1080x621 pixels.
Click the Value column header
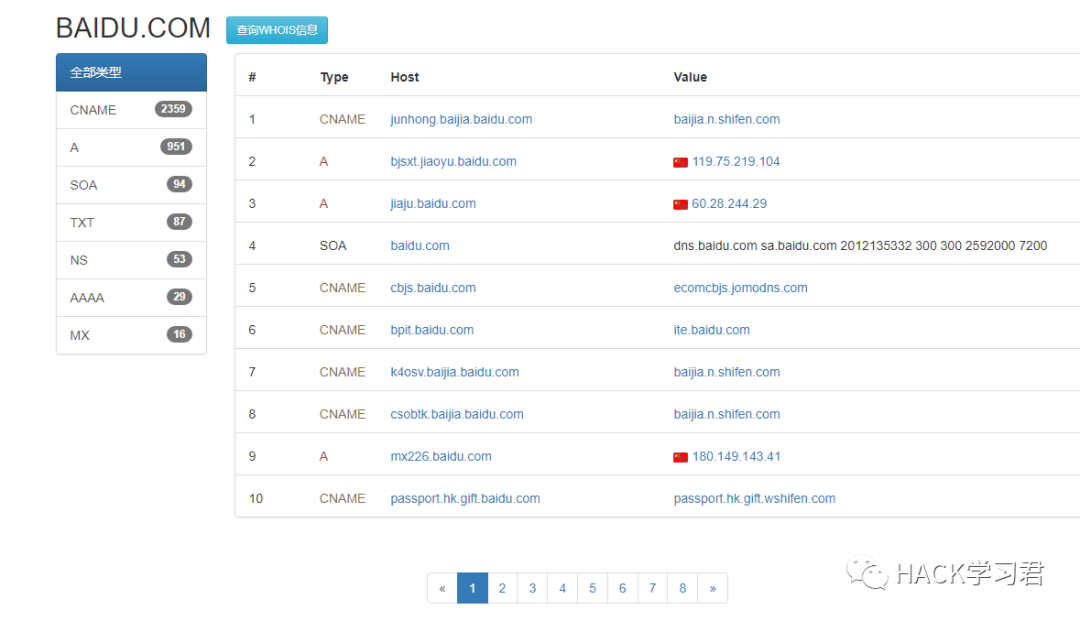pos(690,77)
